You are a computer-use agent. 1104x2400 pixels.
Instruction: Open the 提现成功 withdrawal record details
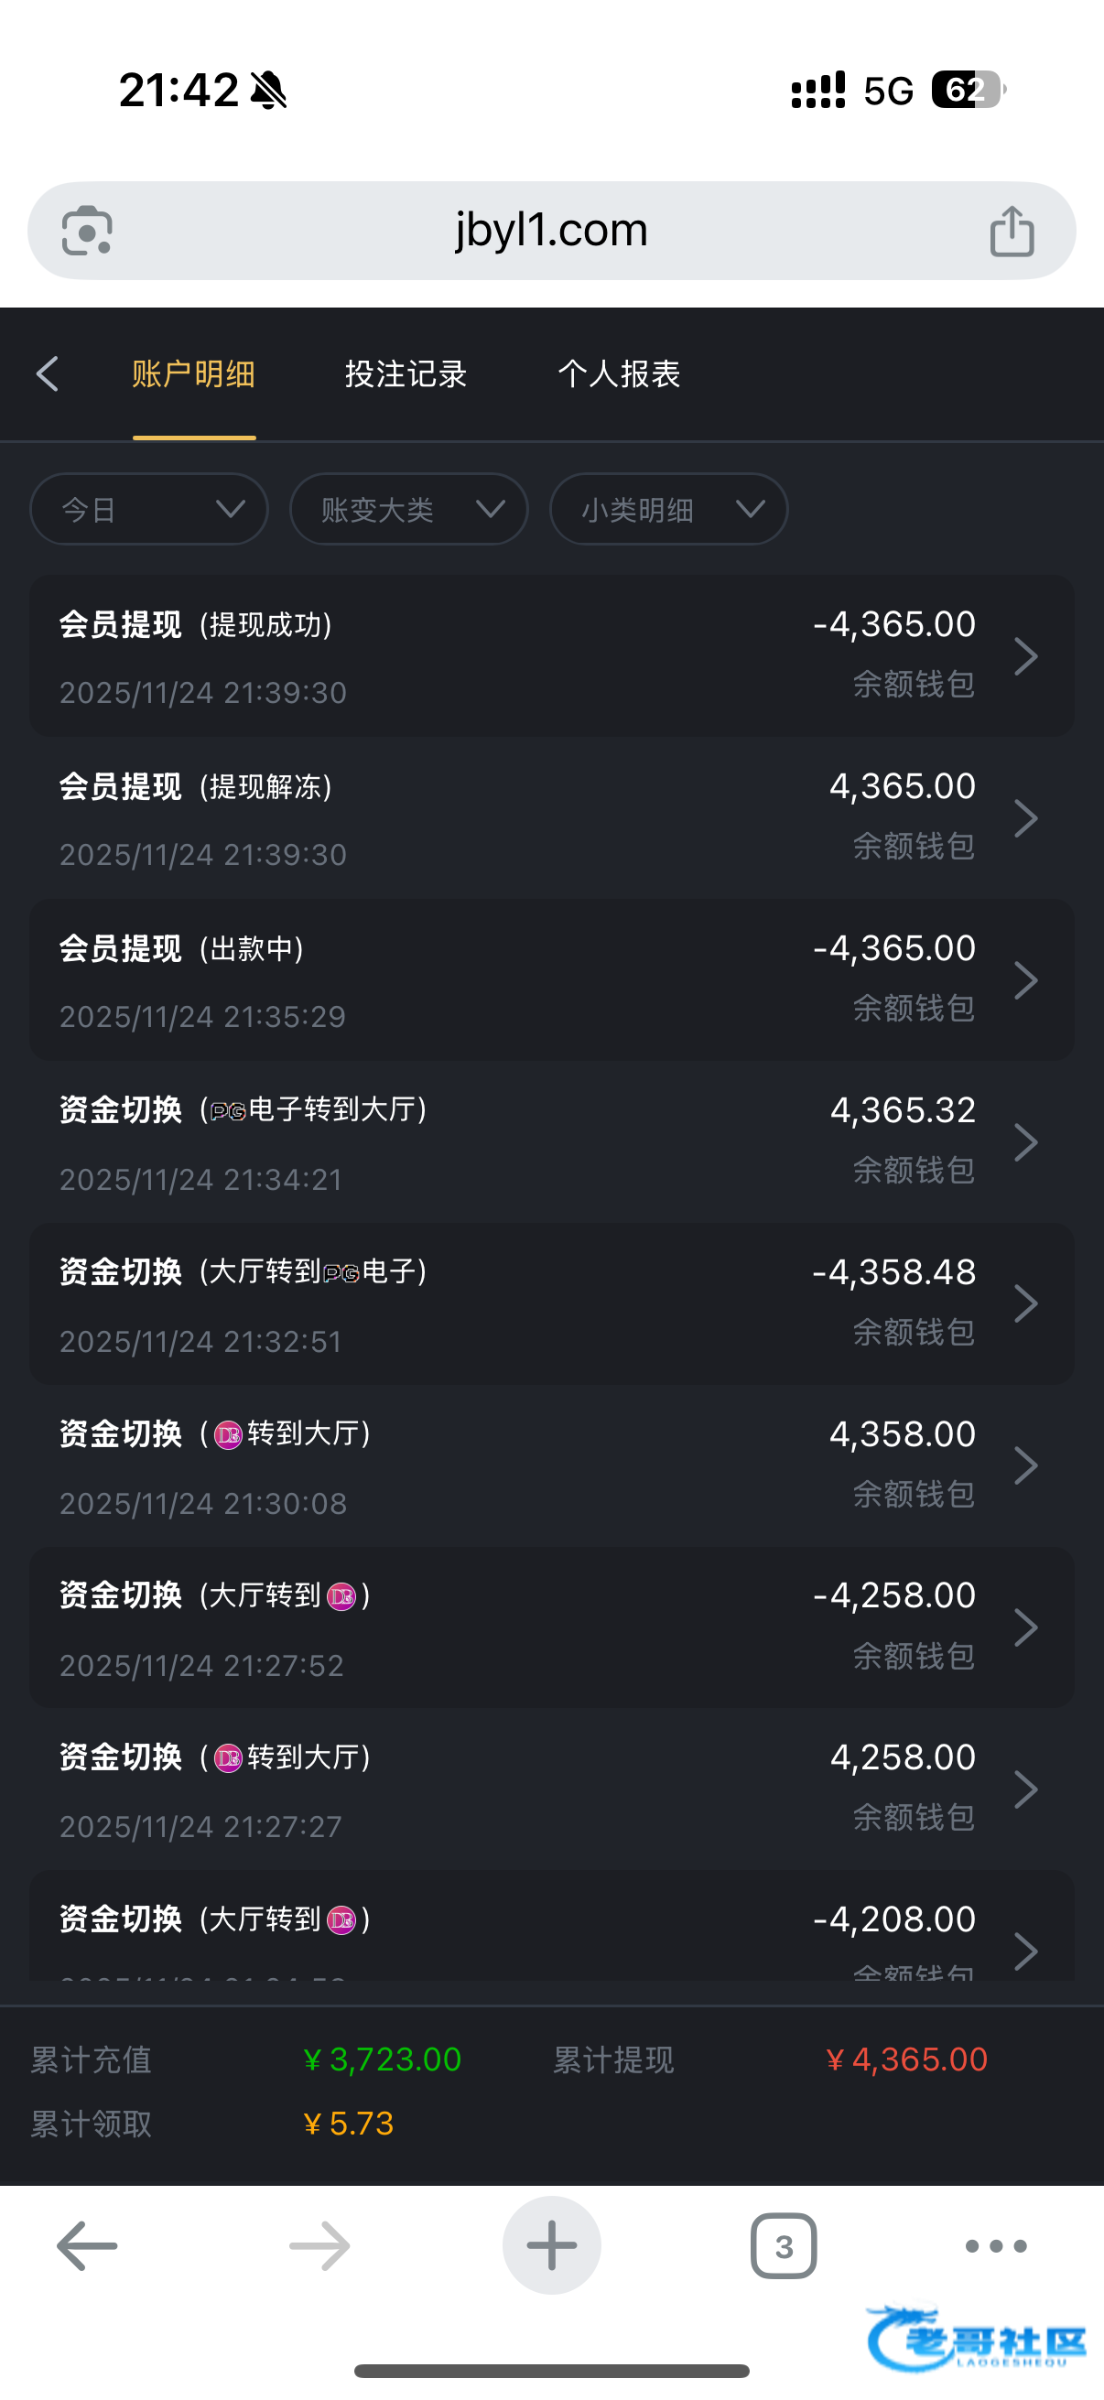tap(552, 656)
